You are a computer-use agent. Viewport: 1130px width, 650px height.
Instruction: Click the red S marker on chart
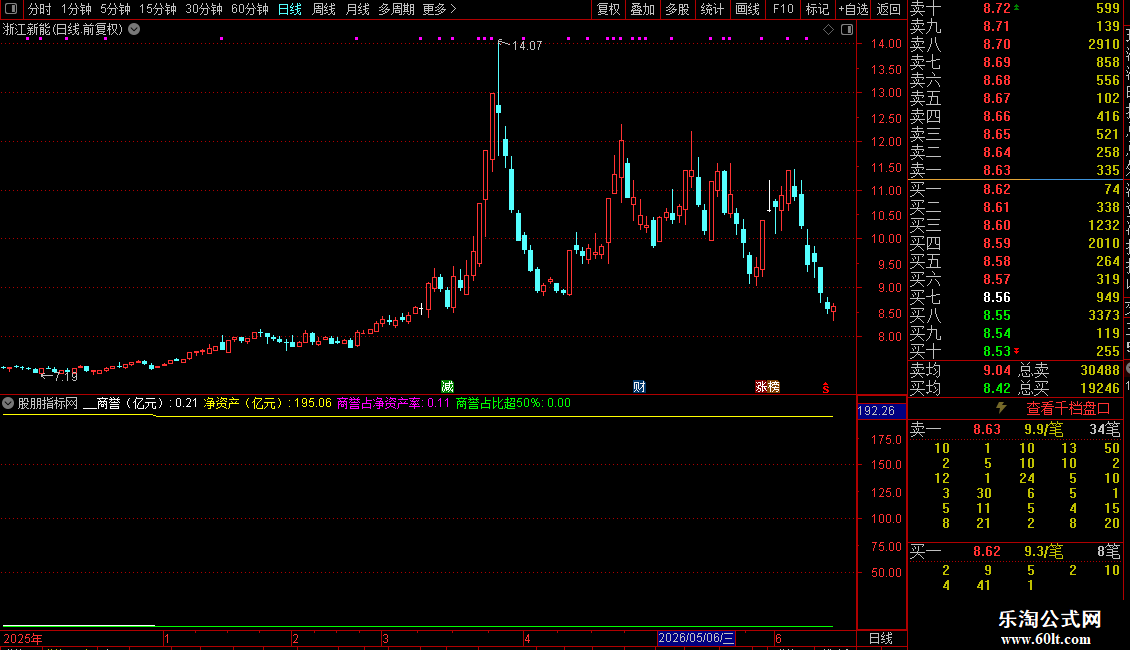(826, 388)
